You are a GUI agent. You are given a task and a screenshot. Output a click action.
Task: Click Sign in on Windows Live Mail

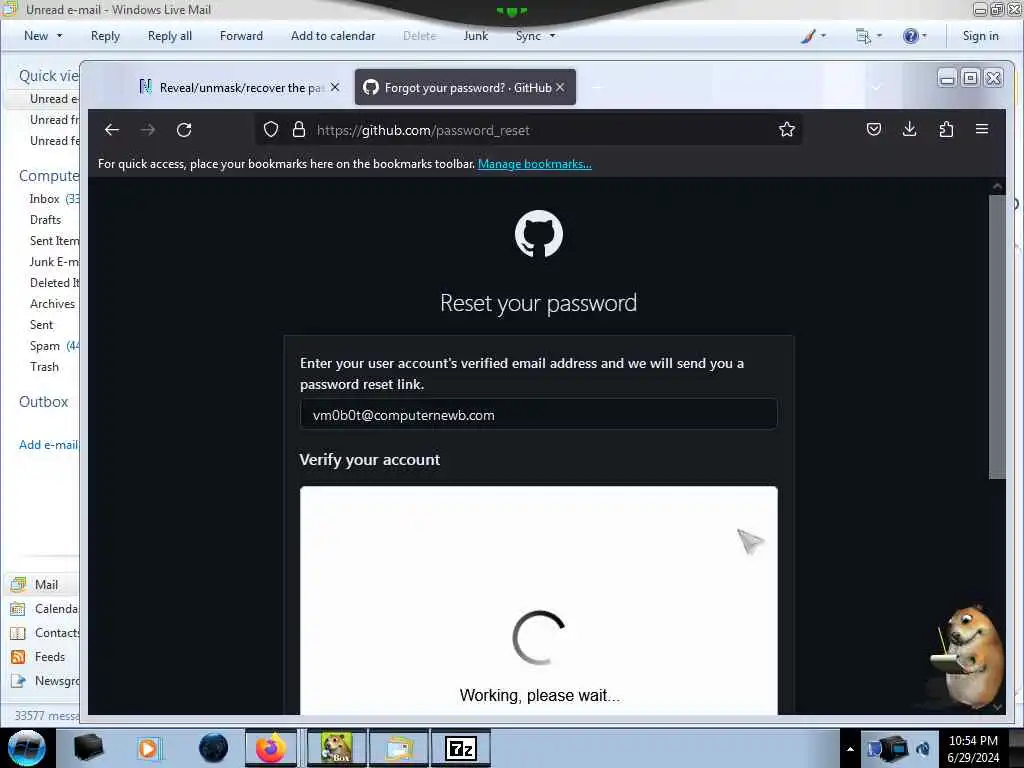[980, 36]
